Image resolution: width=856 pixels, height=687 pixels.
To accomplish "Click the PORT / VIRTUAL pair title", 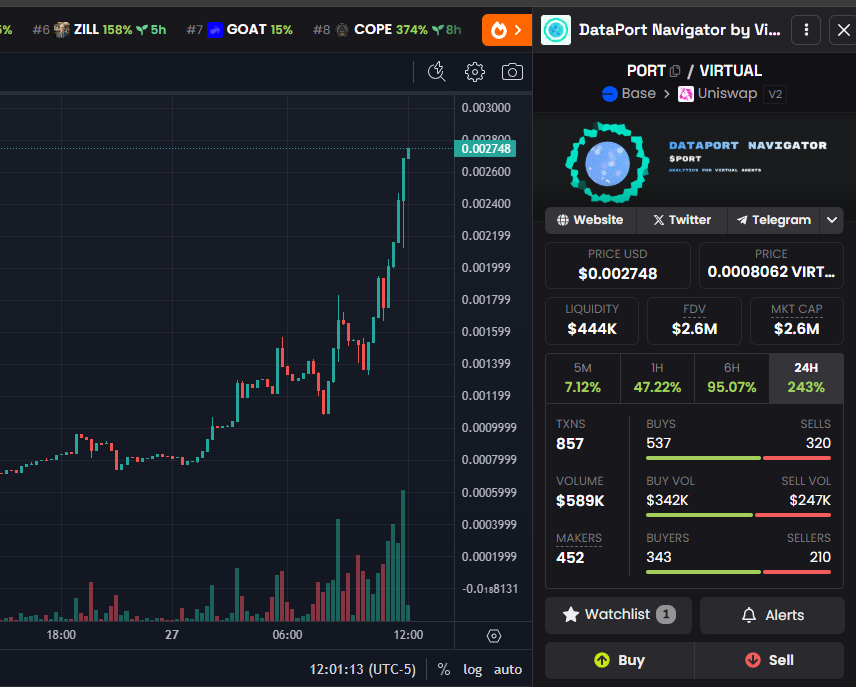I will (694, 71).
